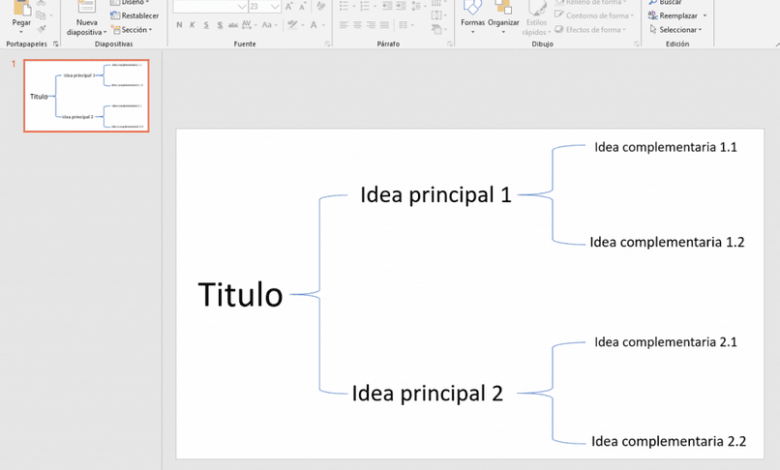780x470 pixels.
Task: Click the Idea principal 1 text
Action: (436, 195)
